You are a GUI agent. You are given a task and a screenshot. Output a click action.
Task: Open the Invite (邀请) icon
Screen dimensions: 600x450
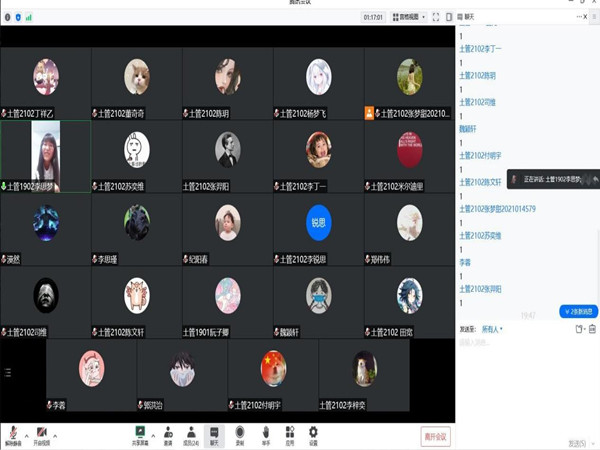coord(167,434)
